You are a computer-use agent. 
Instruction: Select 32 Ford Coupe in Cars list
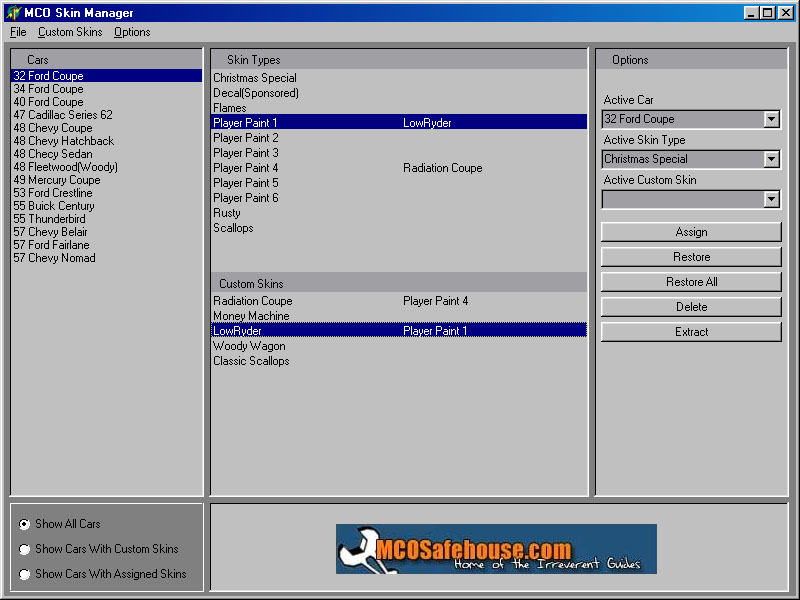tap(106, 76)
